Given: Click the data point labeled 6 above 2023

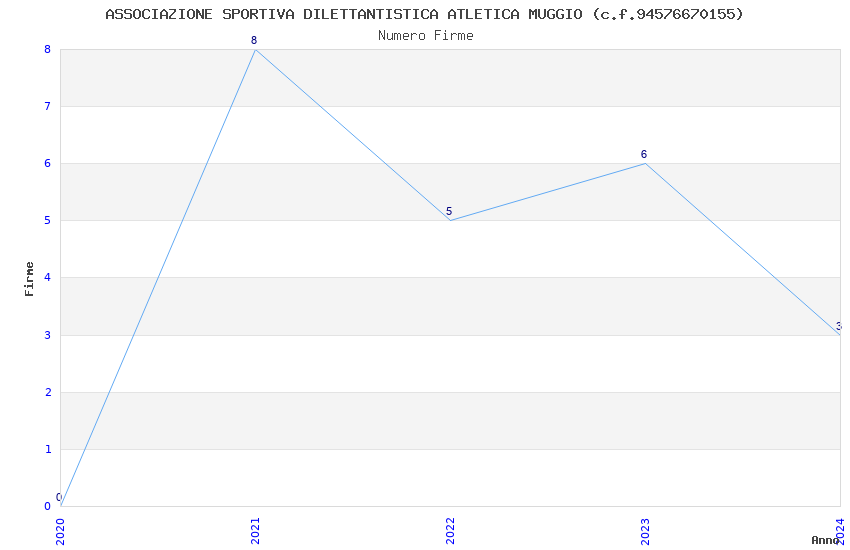Looking at the screenshot, I should (x=645, y=163).
